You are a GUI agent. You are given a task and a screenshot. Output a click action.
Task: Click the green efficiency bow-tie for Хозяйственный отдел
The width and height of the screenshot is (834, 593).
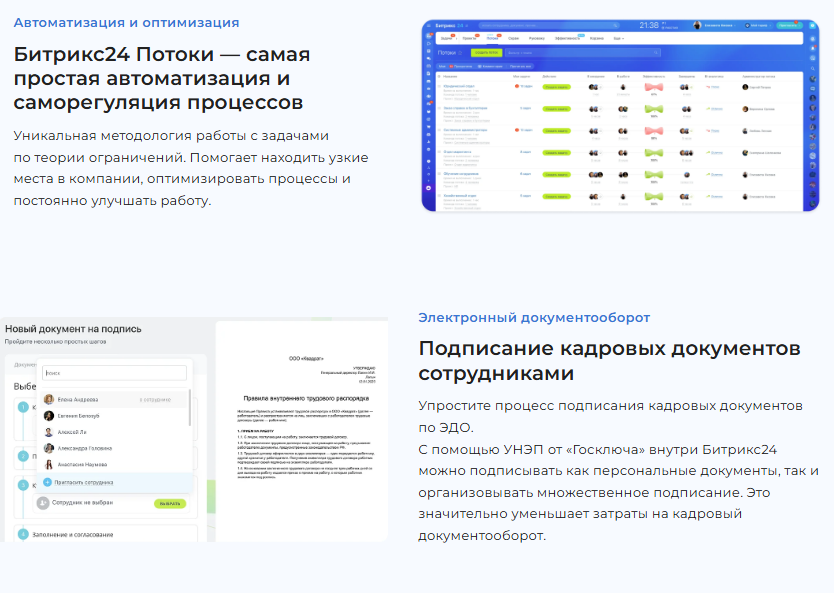(654, 196)
